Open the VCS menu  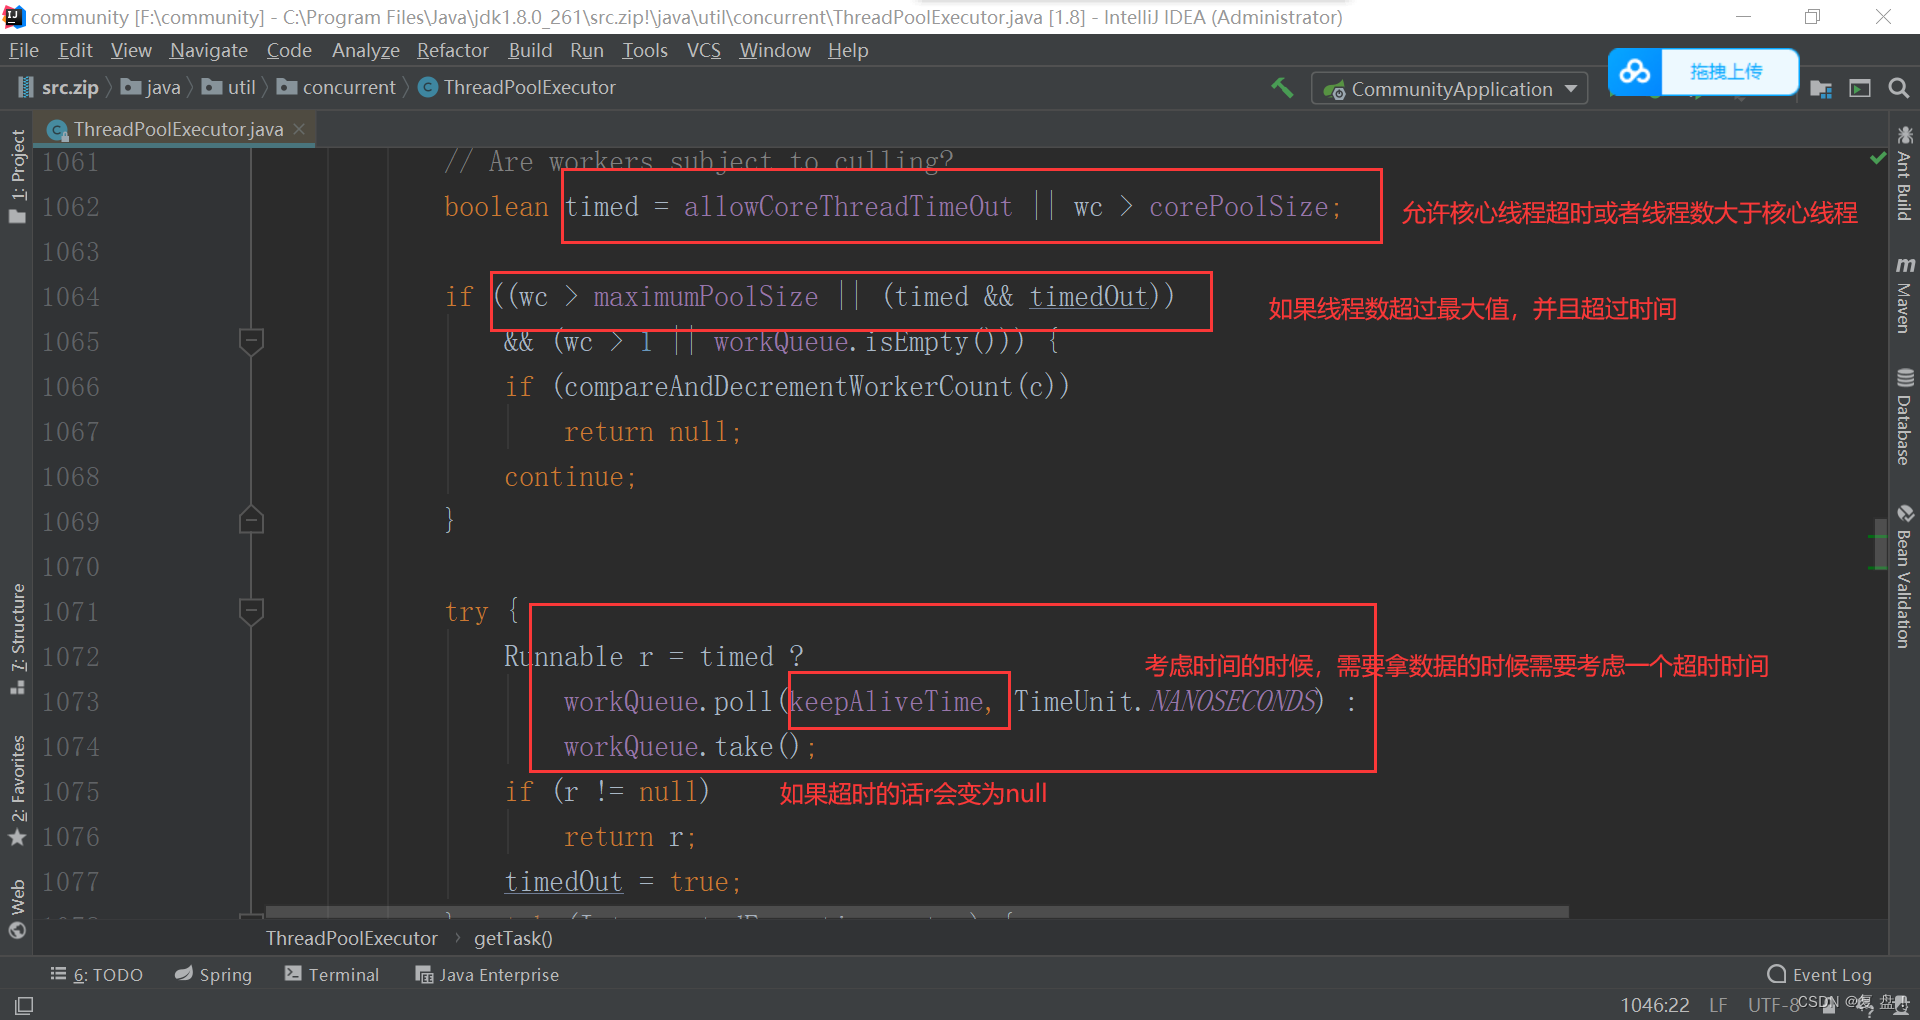point(704,51)
